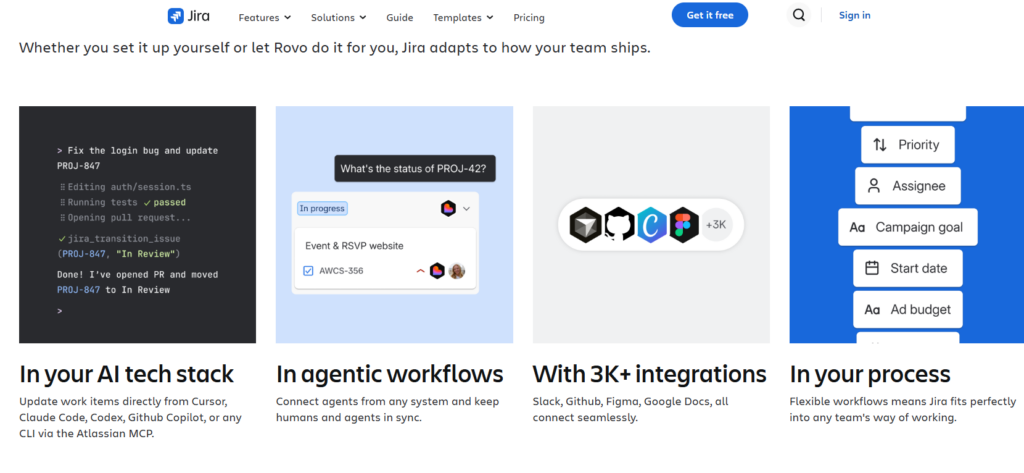
Task: Click the In progress status label
Action: click(323, 208)
